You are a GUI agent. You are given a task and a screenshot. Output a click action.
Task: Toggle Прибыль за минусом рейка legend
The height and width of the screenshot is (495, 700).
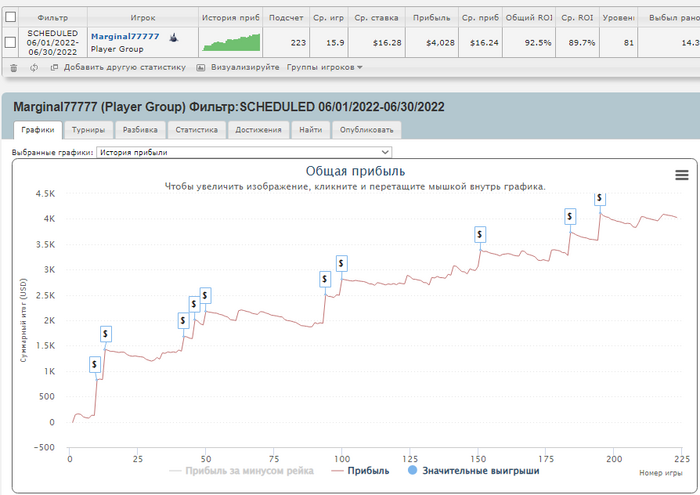tap(242, 471)
